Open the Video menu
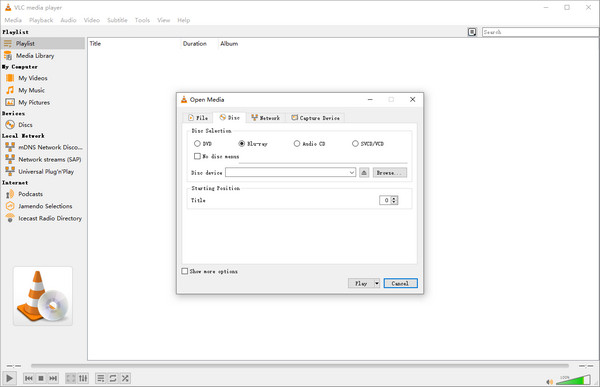The height and width of the screenshot is (387, 600). (91, 20)
